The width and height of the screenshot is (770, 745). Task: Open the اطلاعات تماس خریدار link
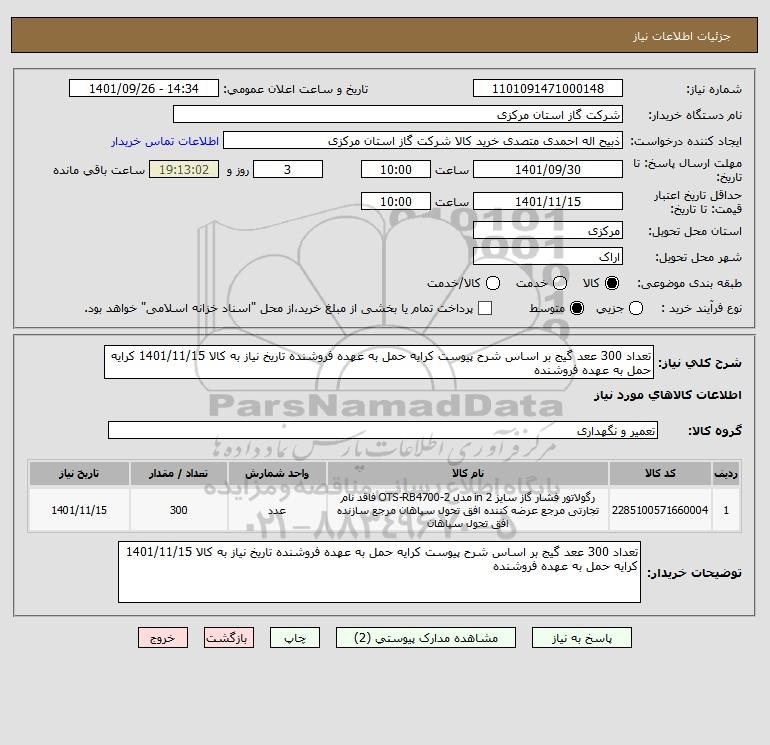[165, 141]
